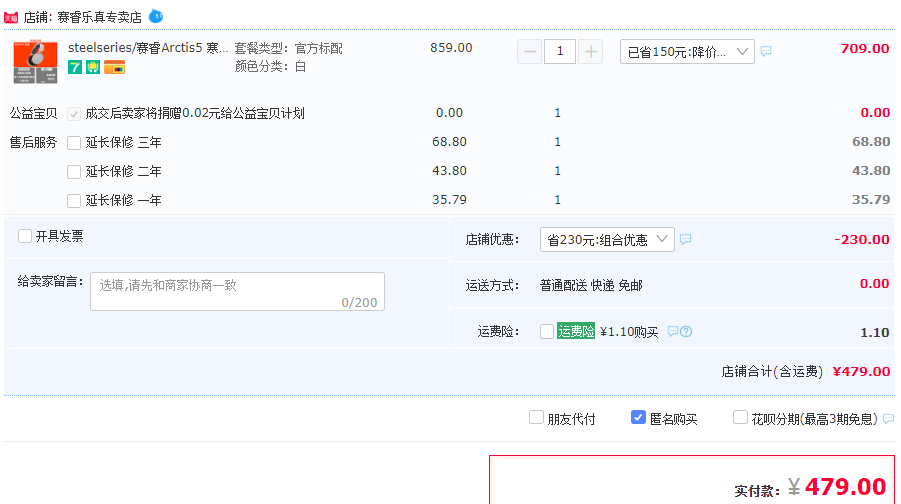Increase quantity with the plus button

590,52
